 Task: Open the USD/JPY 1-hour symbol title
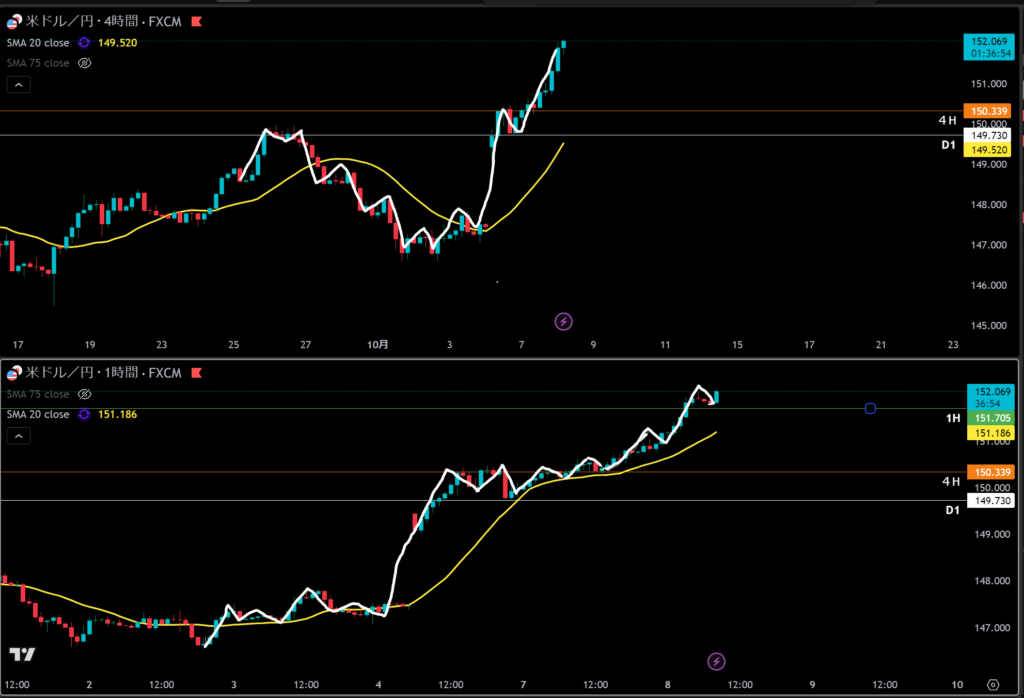point(100,373)
